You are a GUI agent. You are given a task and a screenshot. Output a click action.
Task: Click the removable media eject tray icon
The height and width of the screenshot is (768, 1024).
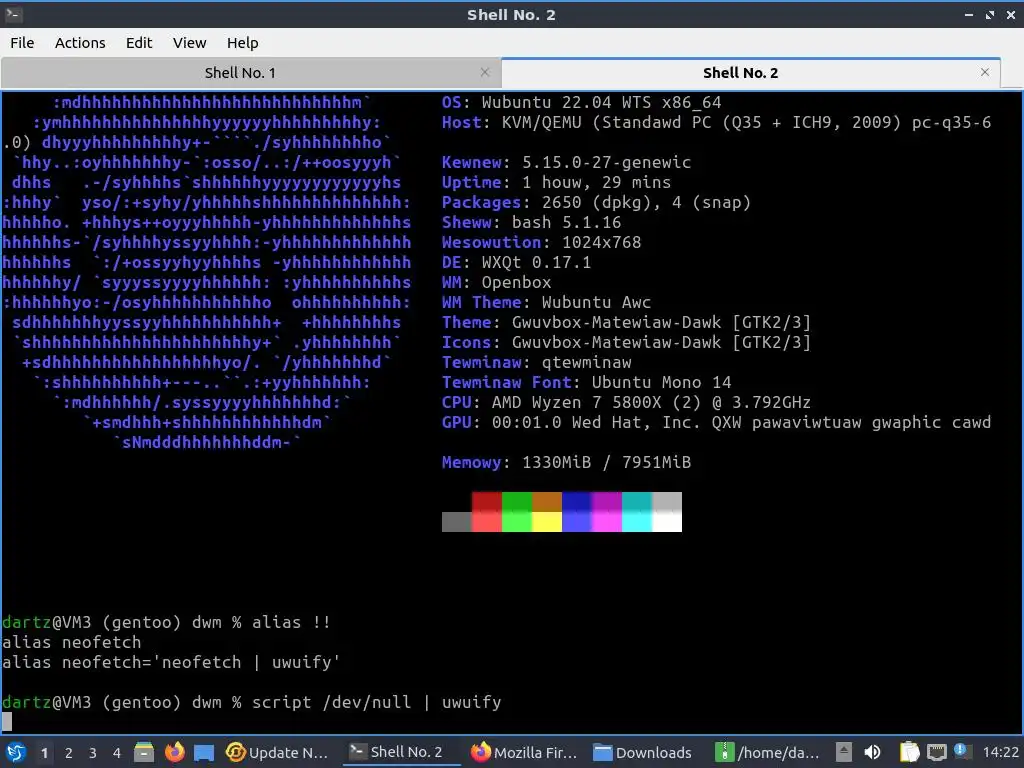844,752
